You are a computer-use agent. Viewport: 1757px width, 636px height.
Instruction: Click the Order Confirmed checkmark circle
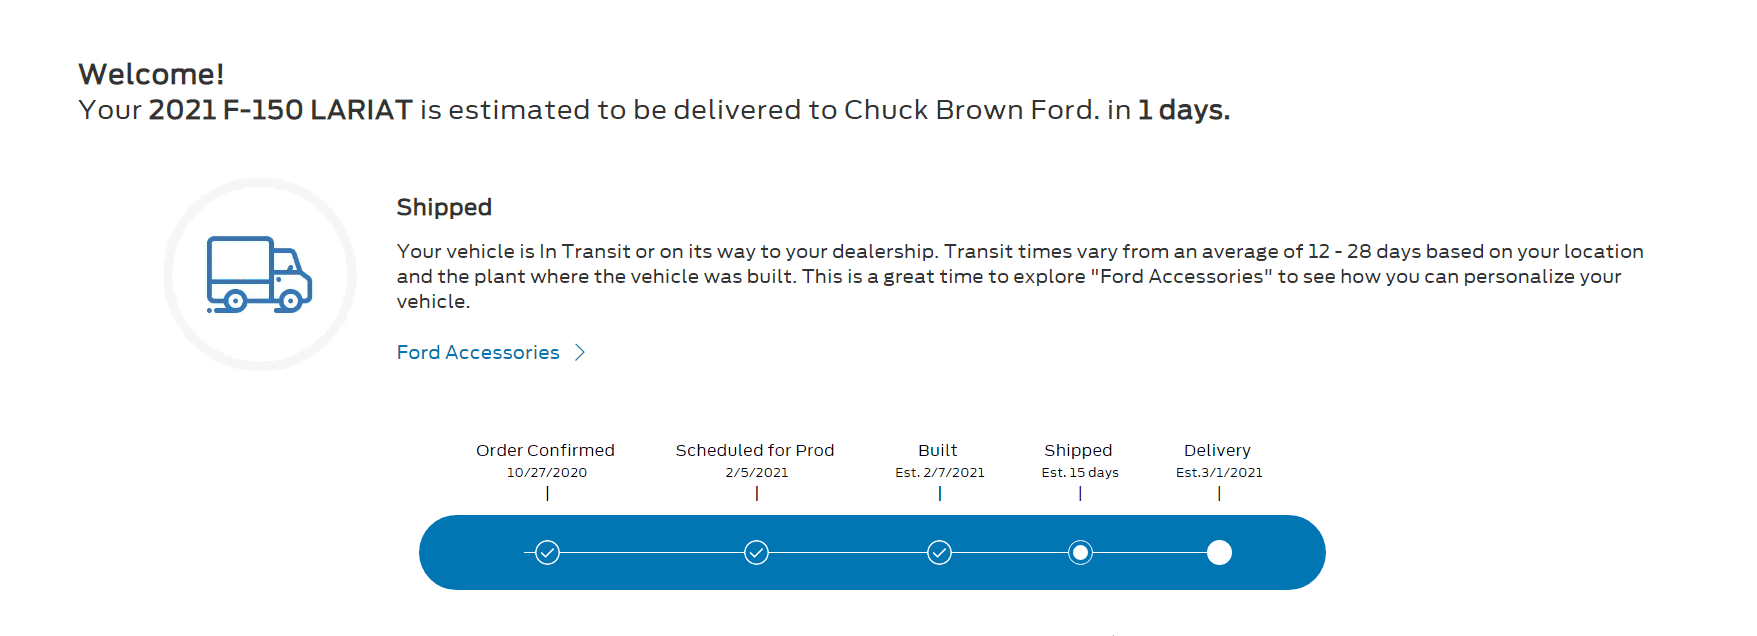coord(547,553)
